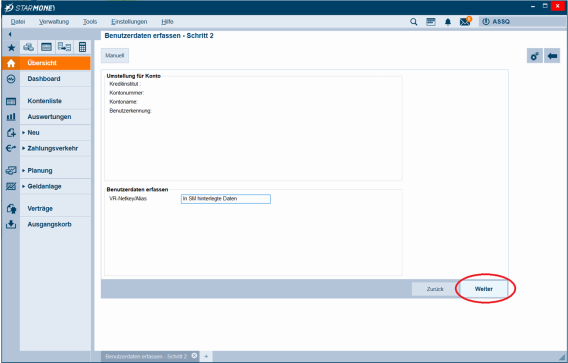Click the ASSQ user power button
The width and height of the screenshot is (568, 363).
[x=496, y=22]
